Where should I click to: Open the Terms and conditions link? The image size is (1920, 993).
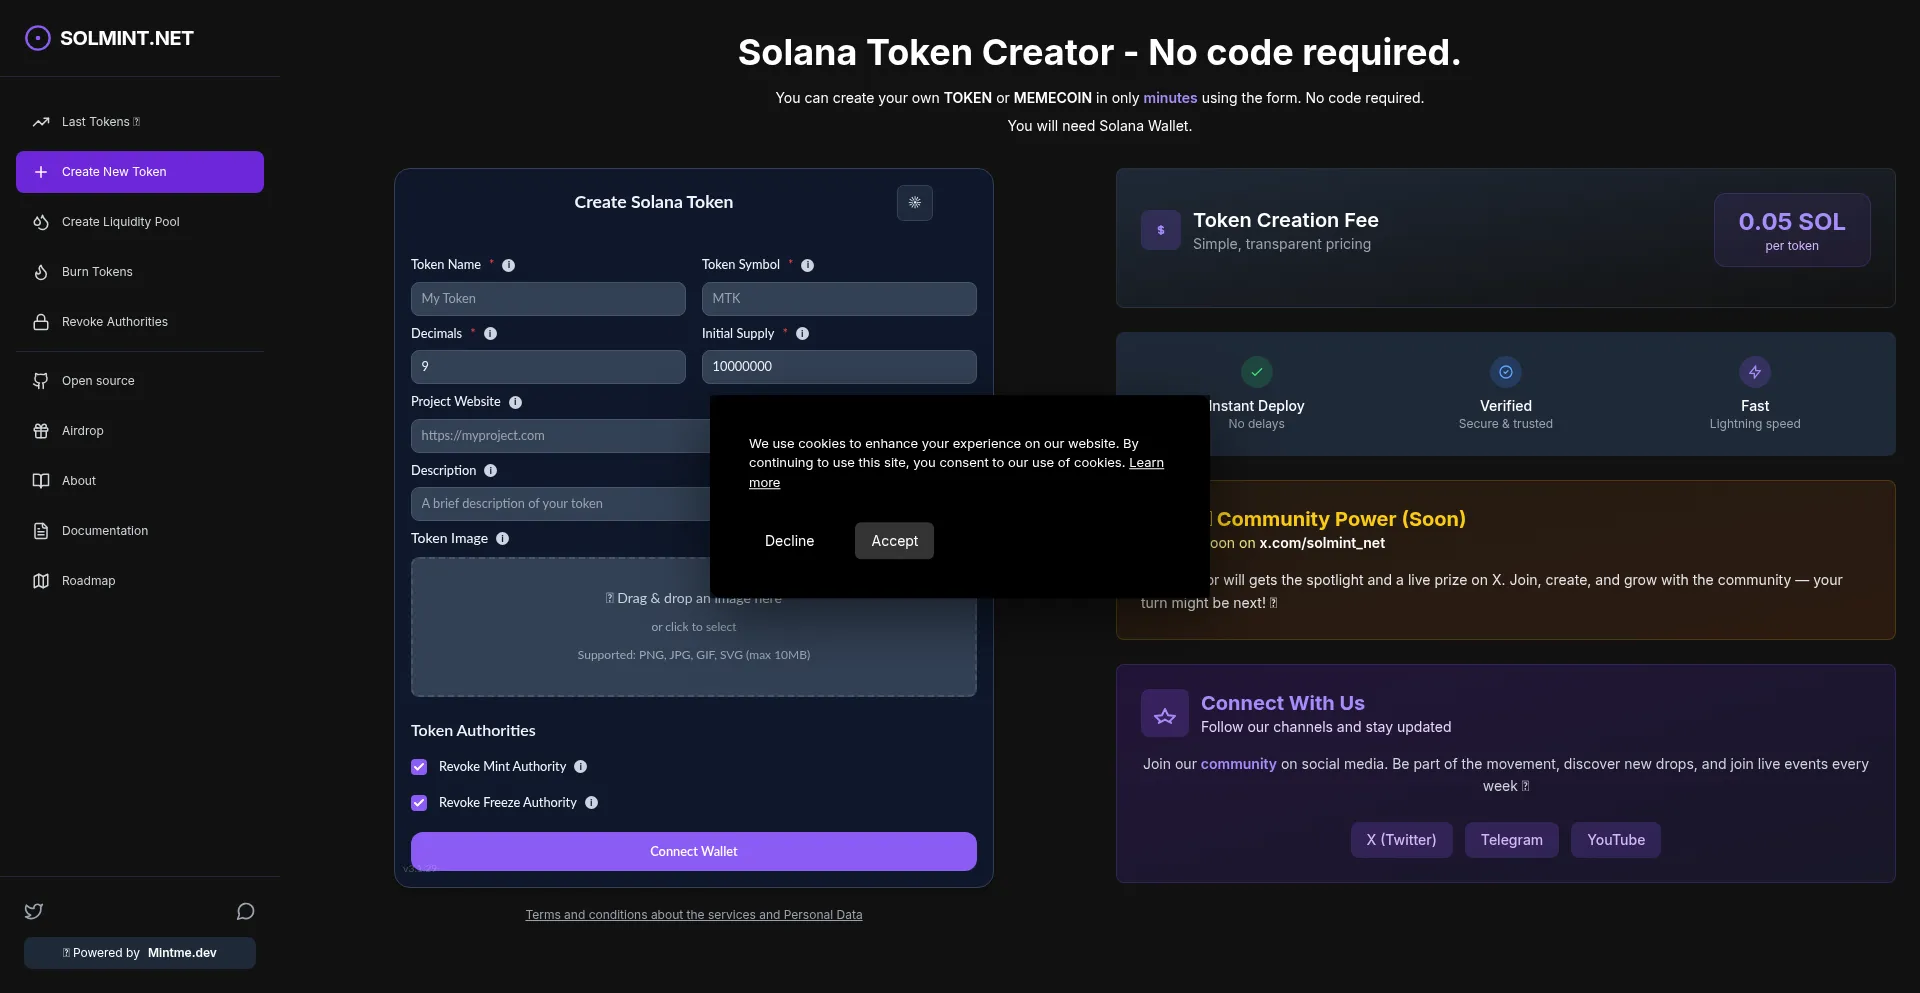(694, 914)
